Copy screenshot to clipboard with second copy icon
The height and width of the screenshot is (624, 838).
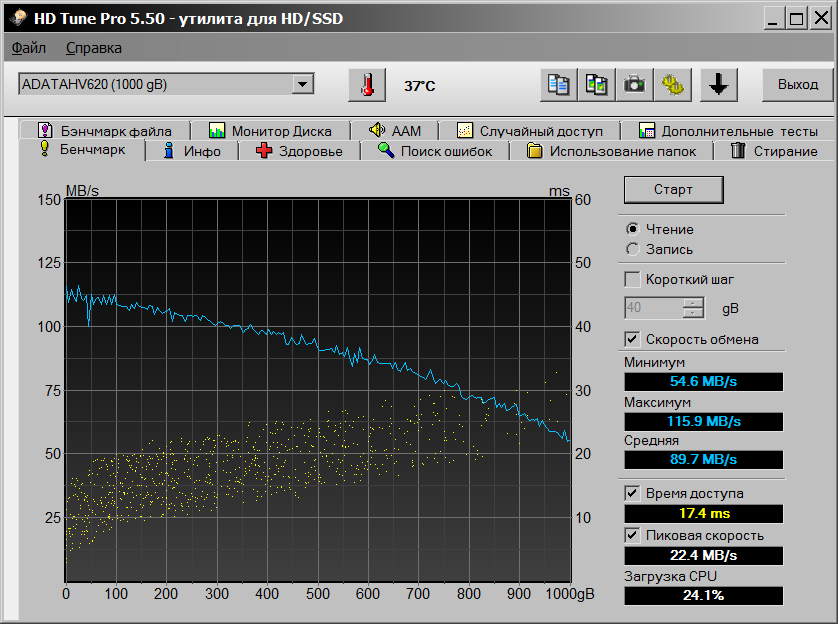597,85
